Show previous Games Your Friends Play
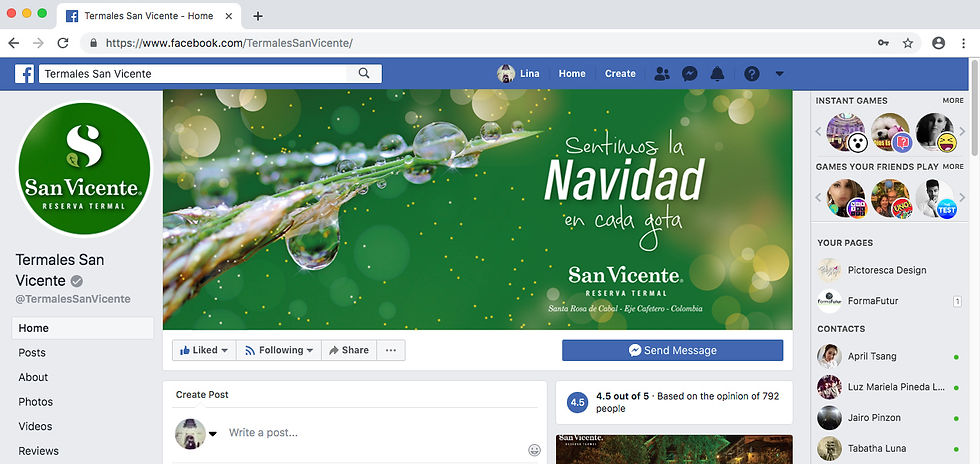 tap(819, 198)
